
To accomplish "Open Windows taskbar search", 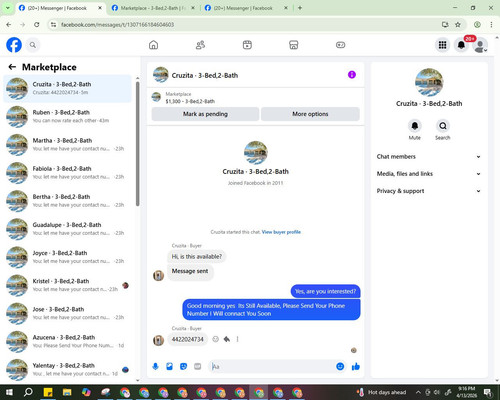I will [x=28, y=392].
